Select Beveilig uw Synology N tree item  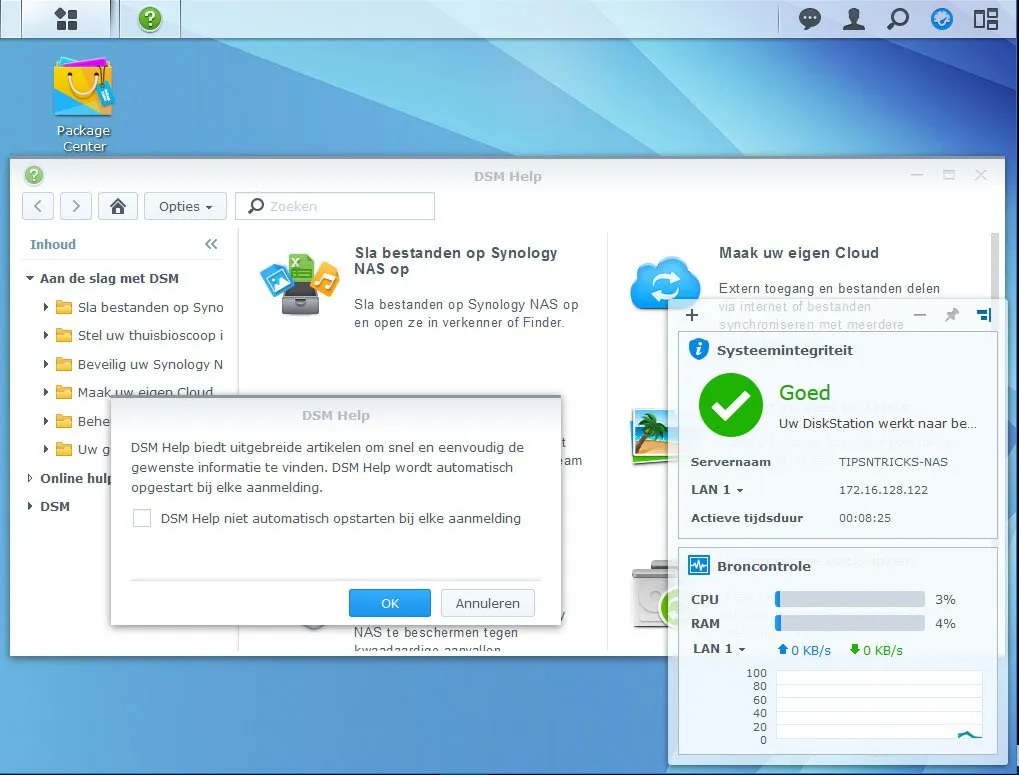coord(150,364)
